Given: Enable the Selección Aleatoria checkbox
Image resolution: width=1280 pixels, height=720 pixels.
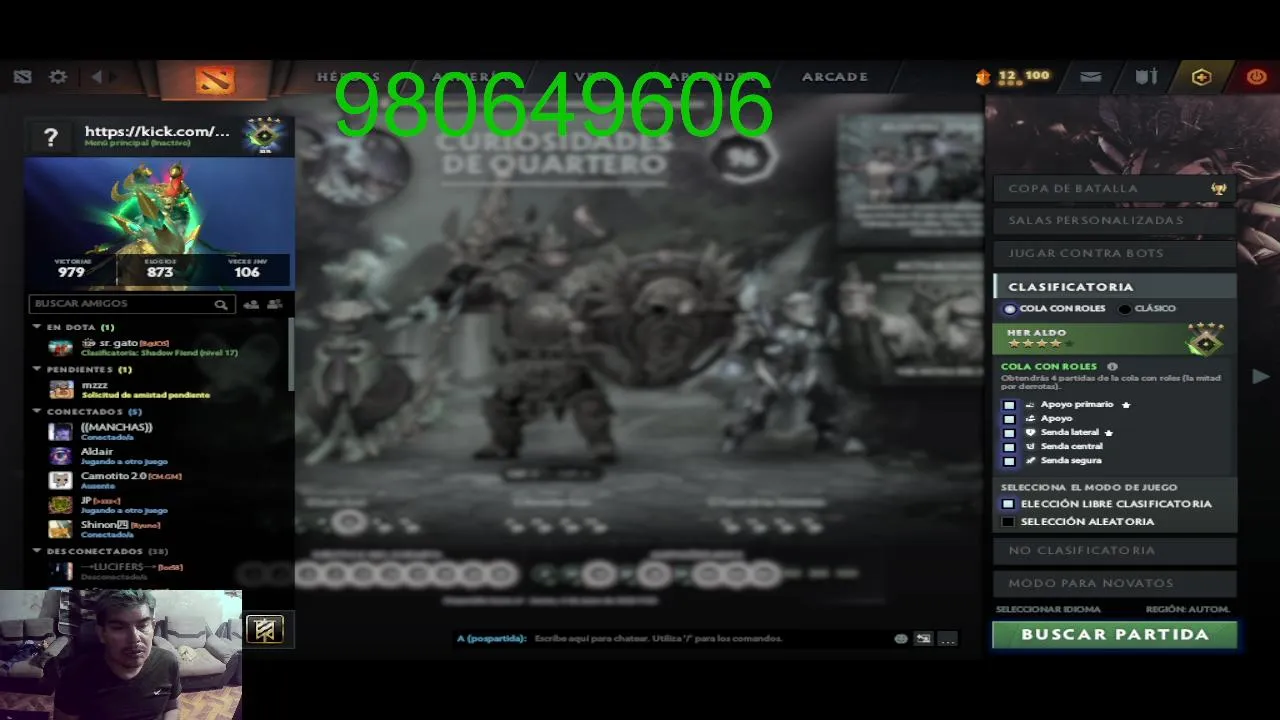Looking at the screenshot, I should [x=1008, y=522].
